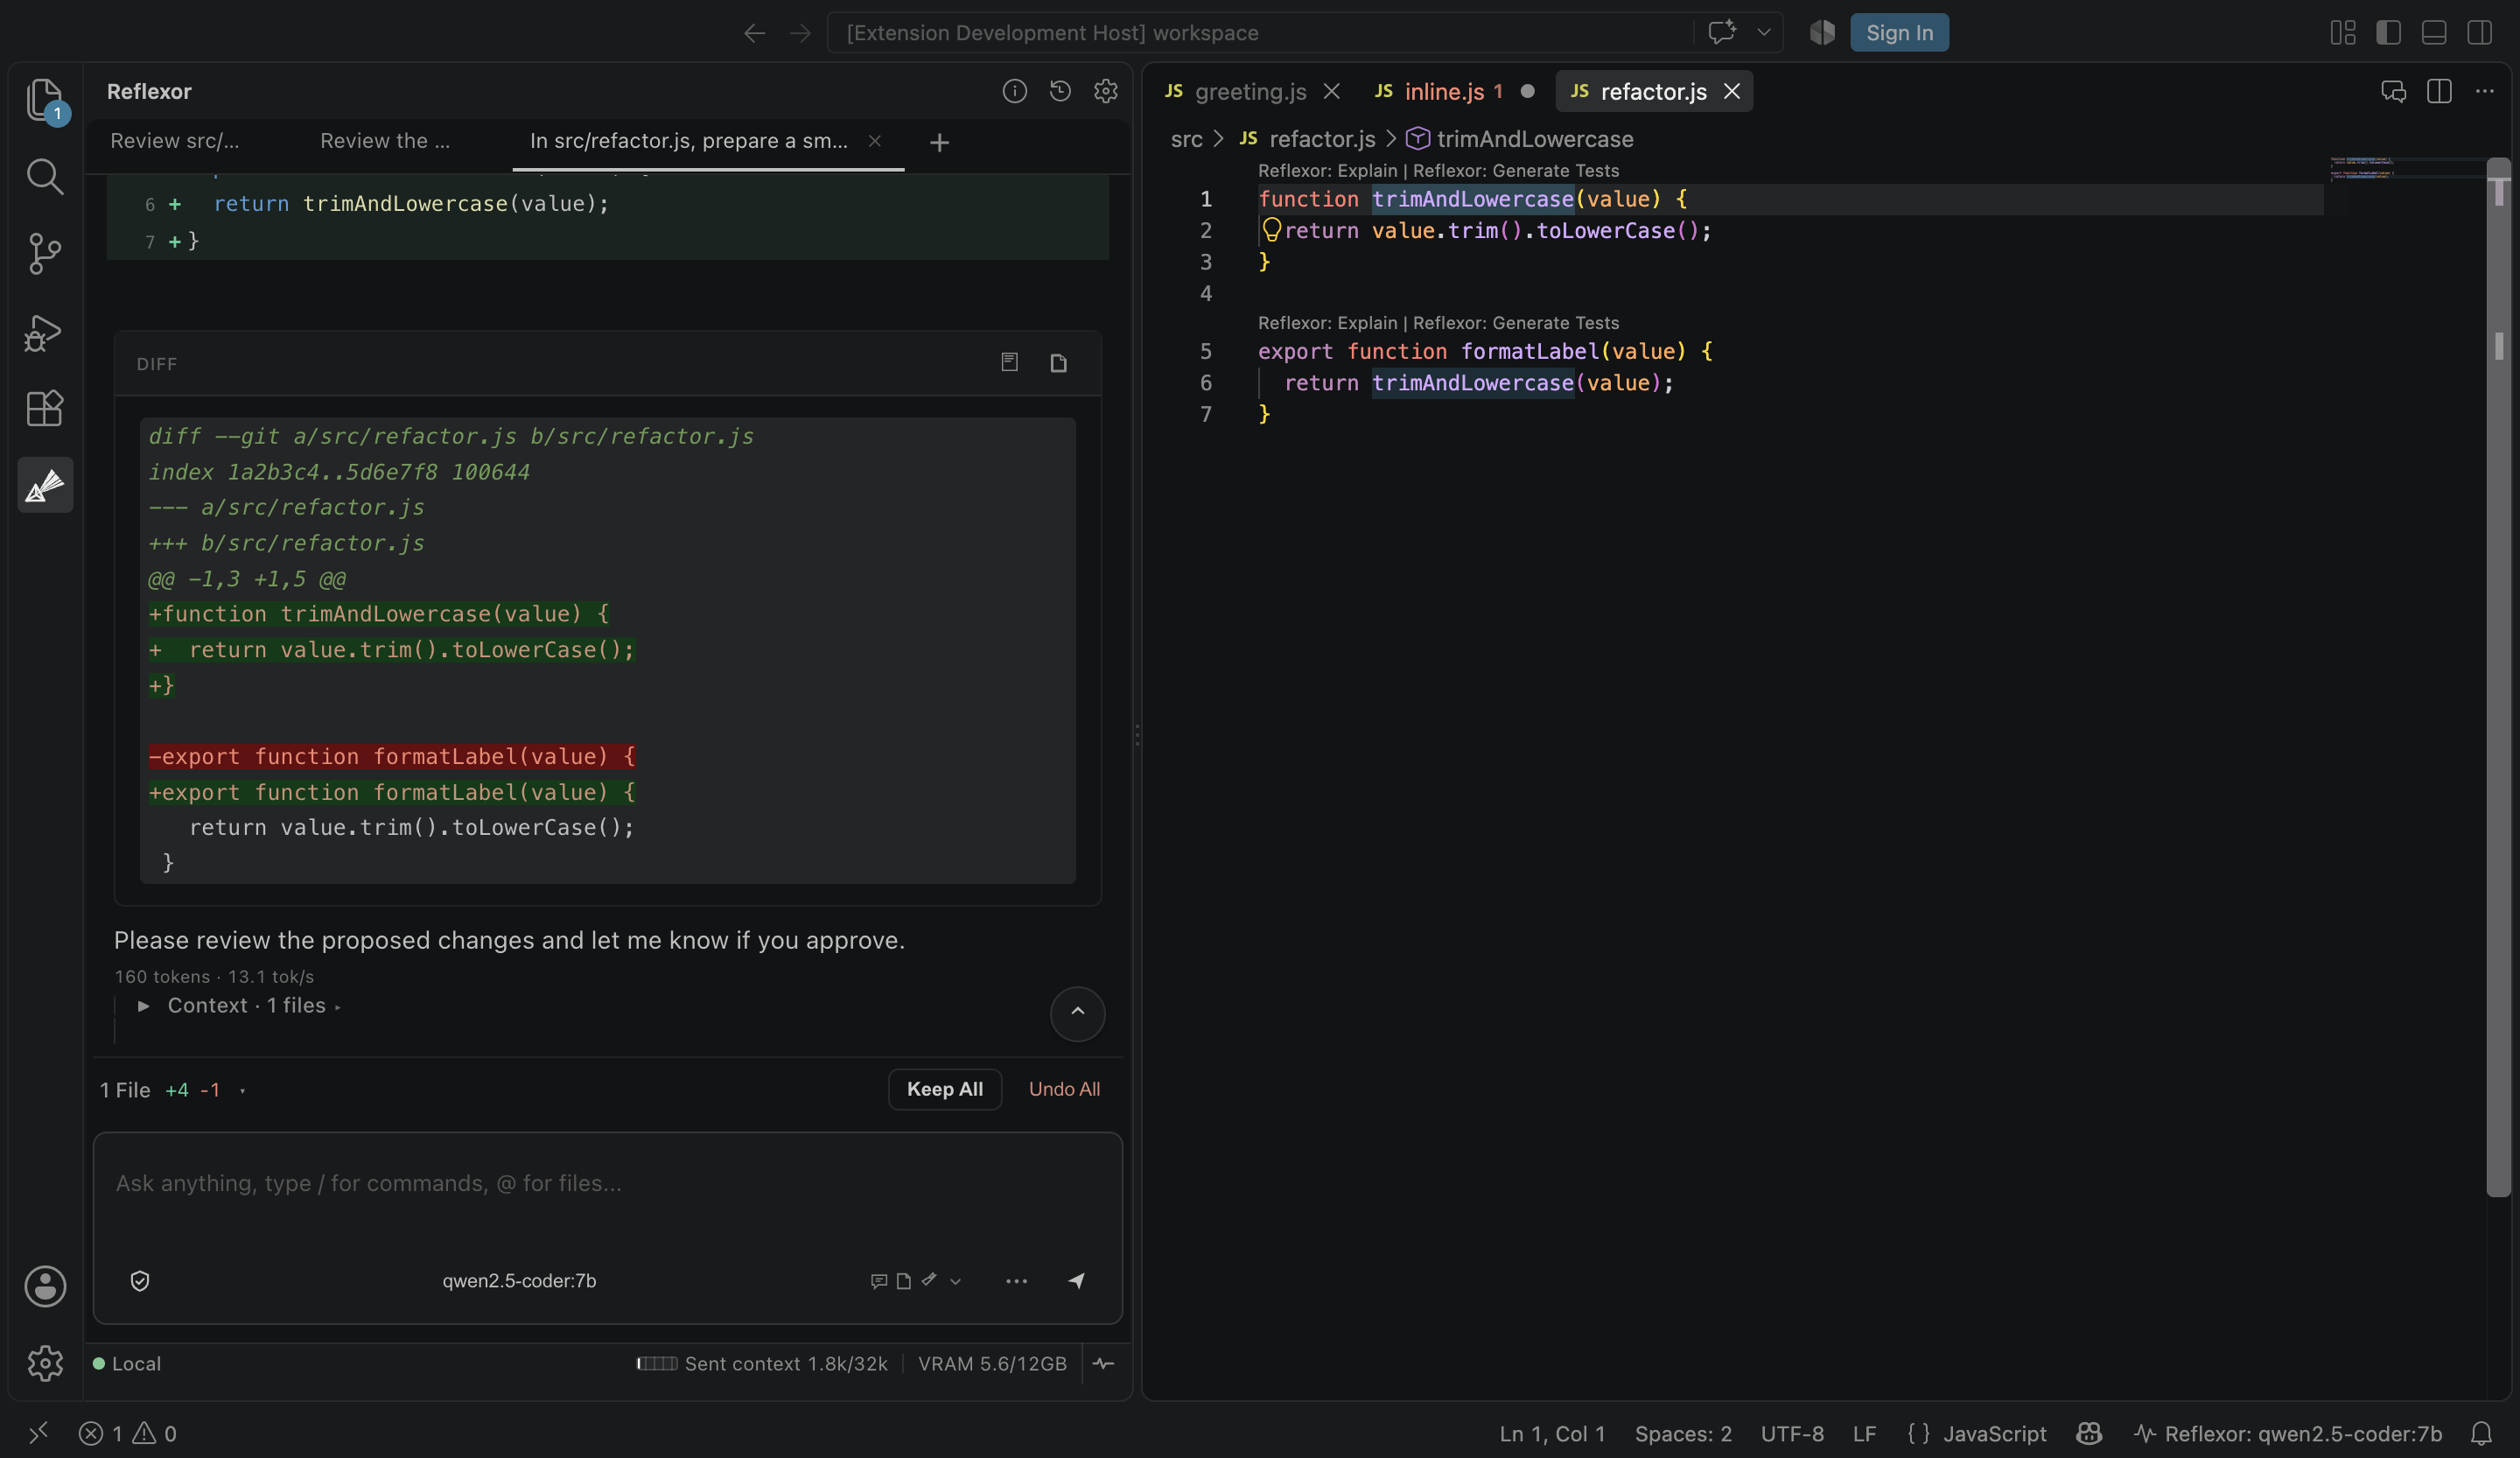Open the Source Control view
This screenshot has width=2520, height=1458.
point(45,253)
